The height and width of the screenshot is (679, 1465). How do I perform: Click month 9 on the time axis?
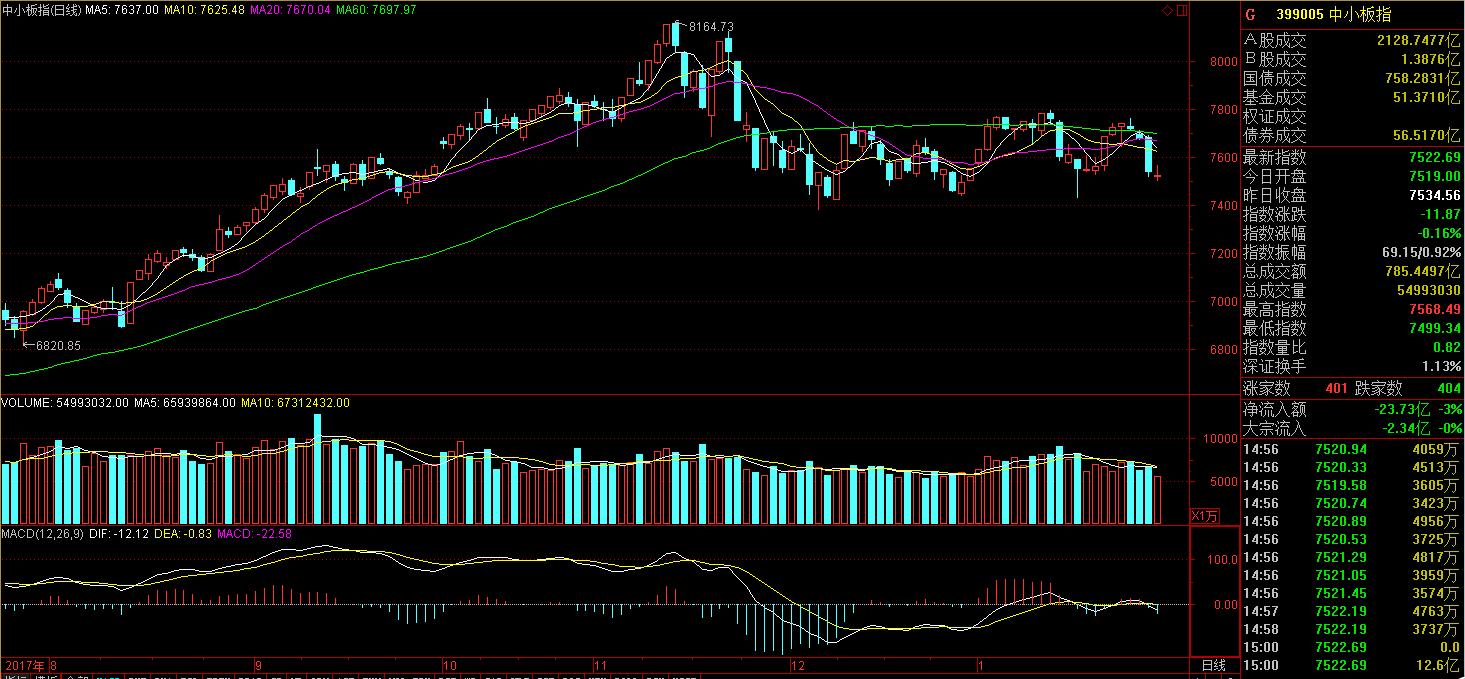pyautogui.click(x=259, y=665)
